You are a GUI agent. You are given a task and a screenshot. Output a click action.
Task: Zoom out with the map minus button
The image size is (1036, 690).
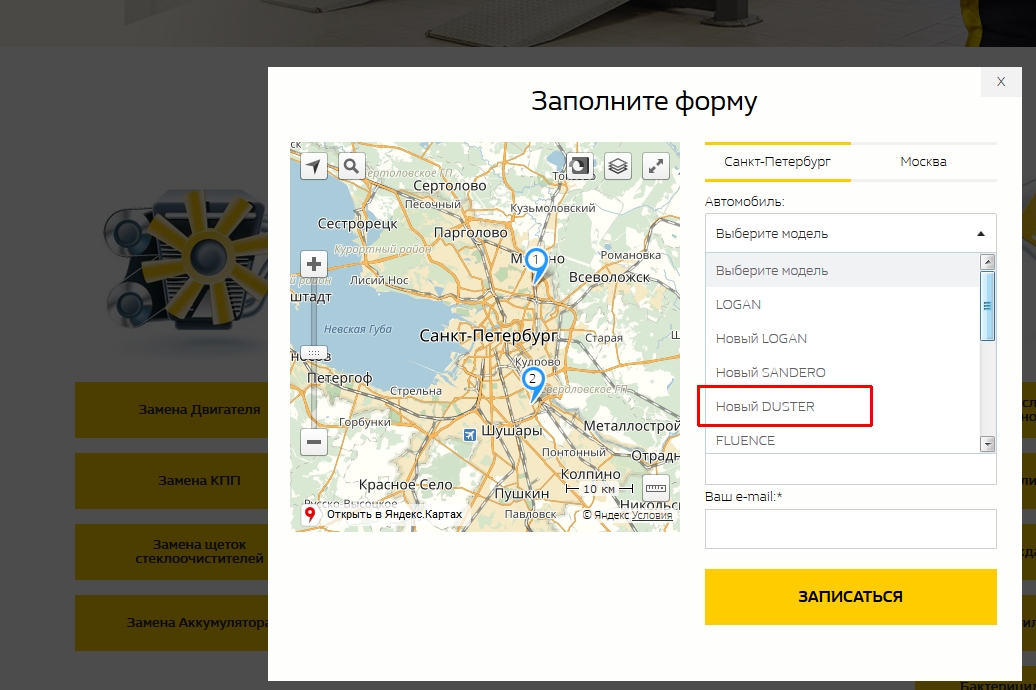click(x=314, y=441)
